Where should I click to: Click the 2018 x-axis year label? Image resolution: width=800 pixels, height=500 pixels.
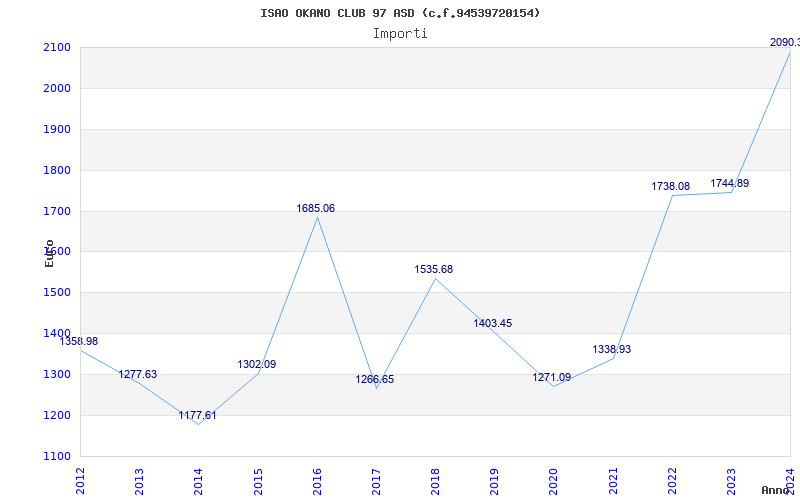[435, 481]
